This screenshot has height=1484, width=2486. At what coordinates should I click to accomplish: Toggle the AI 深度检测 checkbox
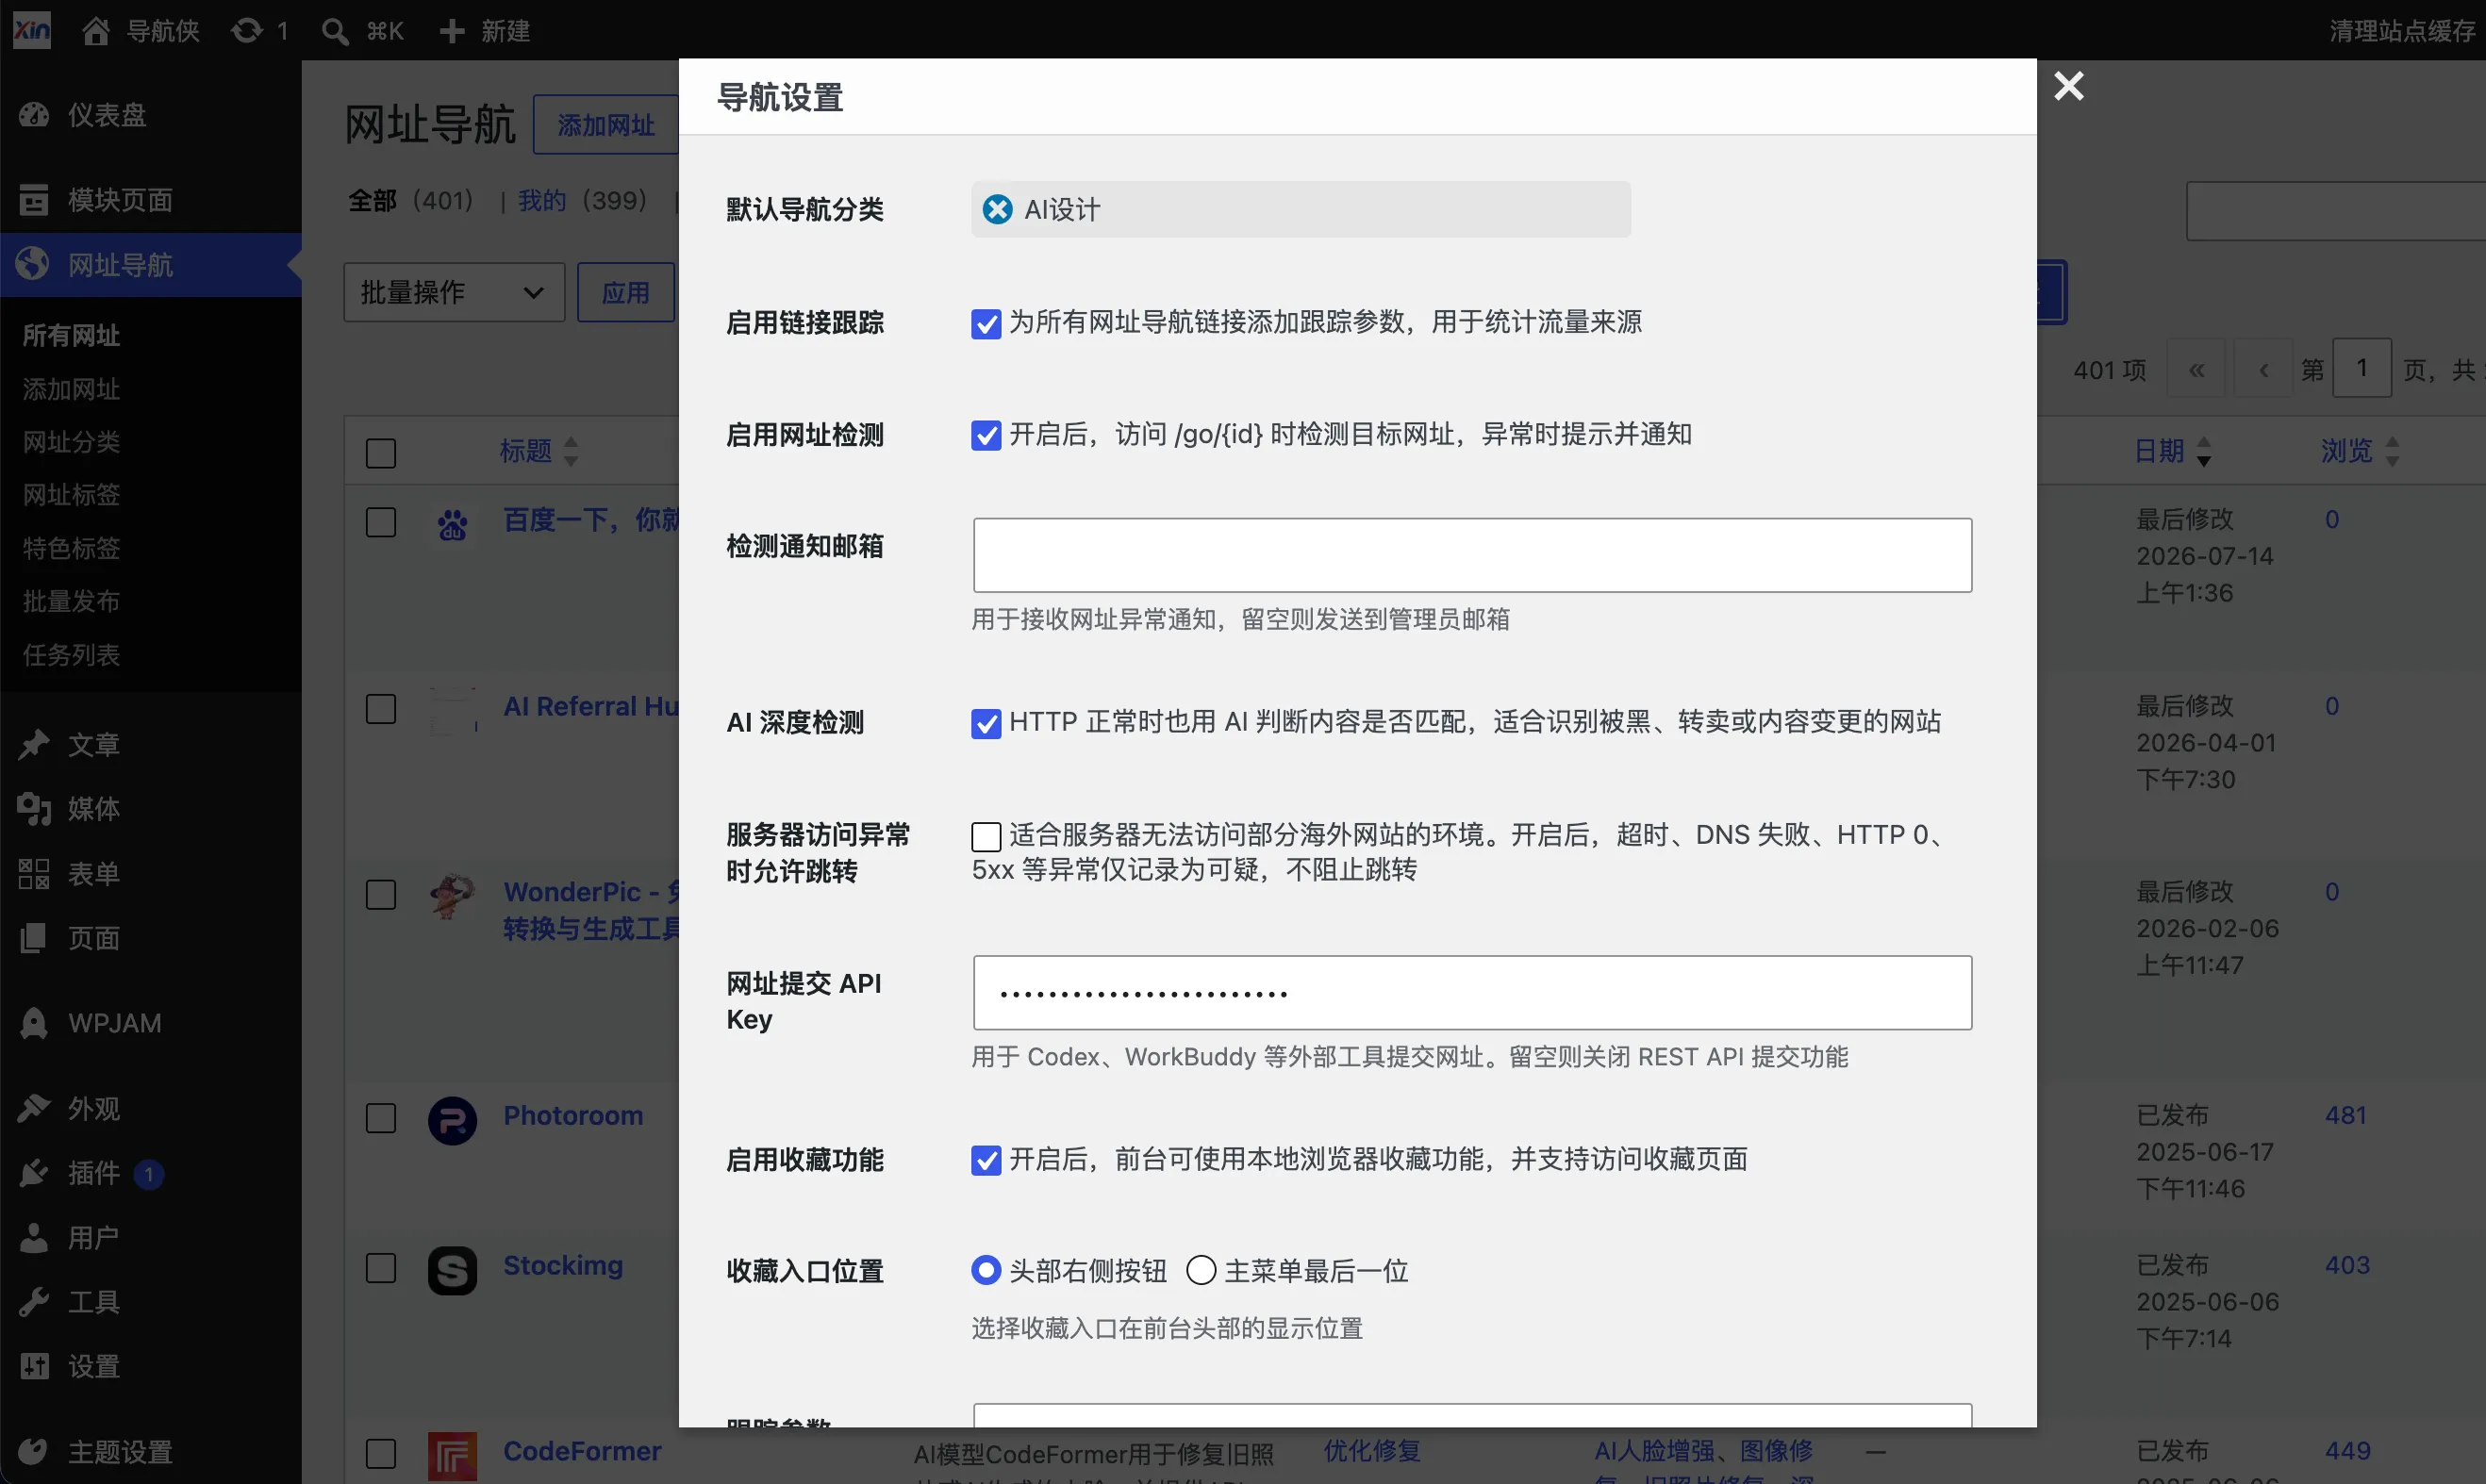[x=986, y=723]
